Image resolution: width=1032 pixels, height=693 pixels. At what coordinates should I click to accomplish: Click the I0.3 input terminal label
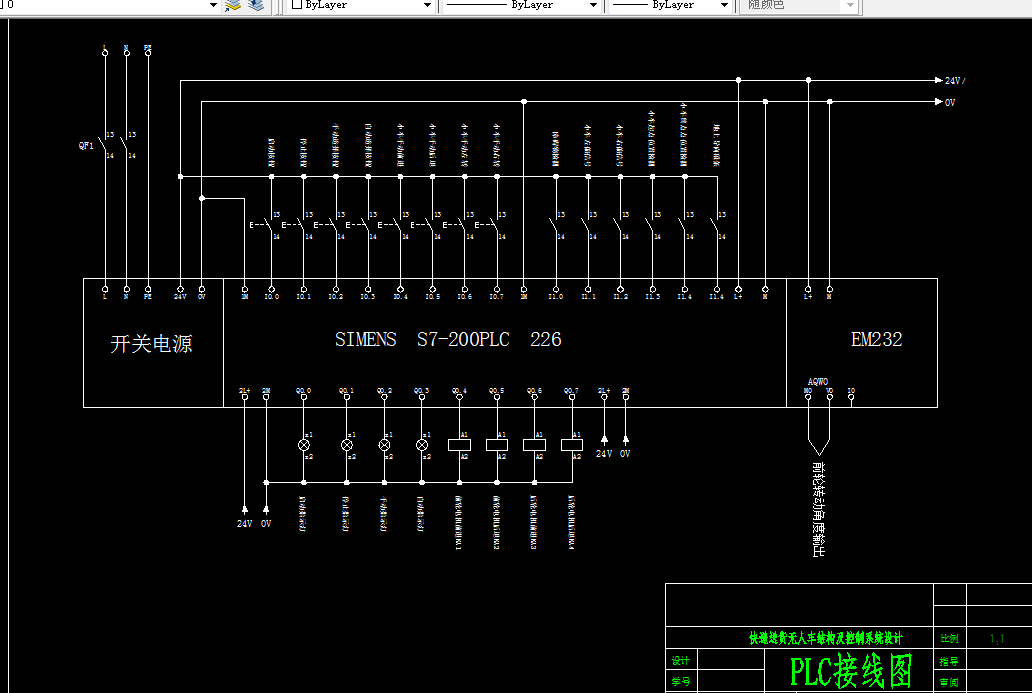pyautogui.click(x=368, y=297)
